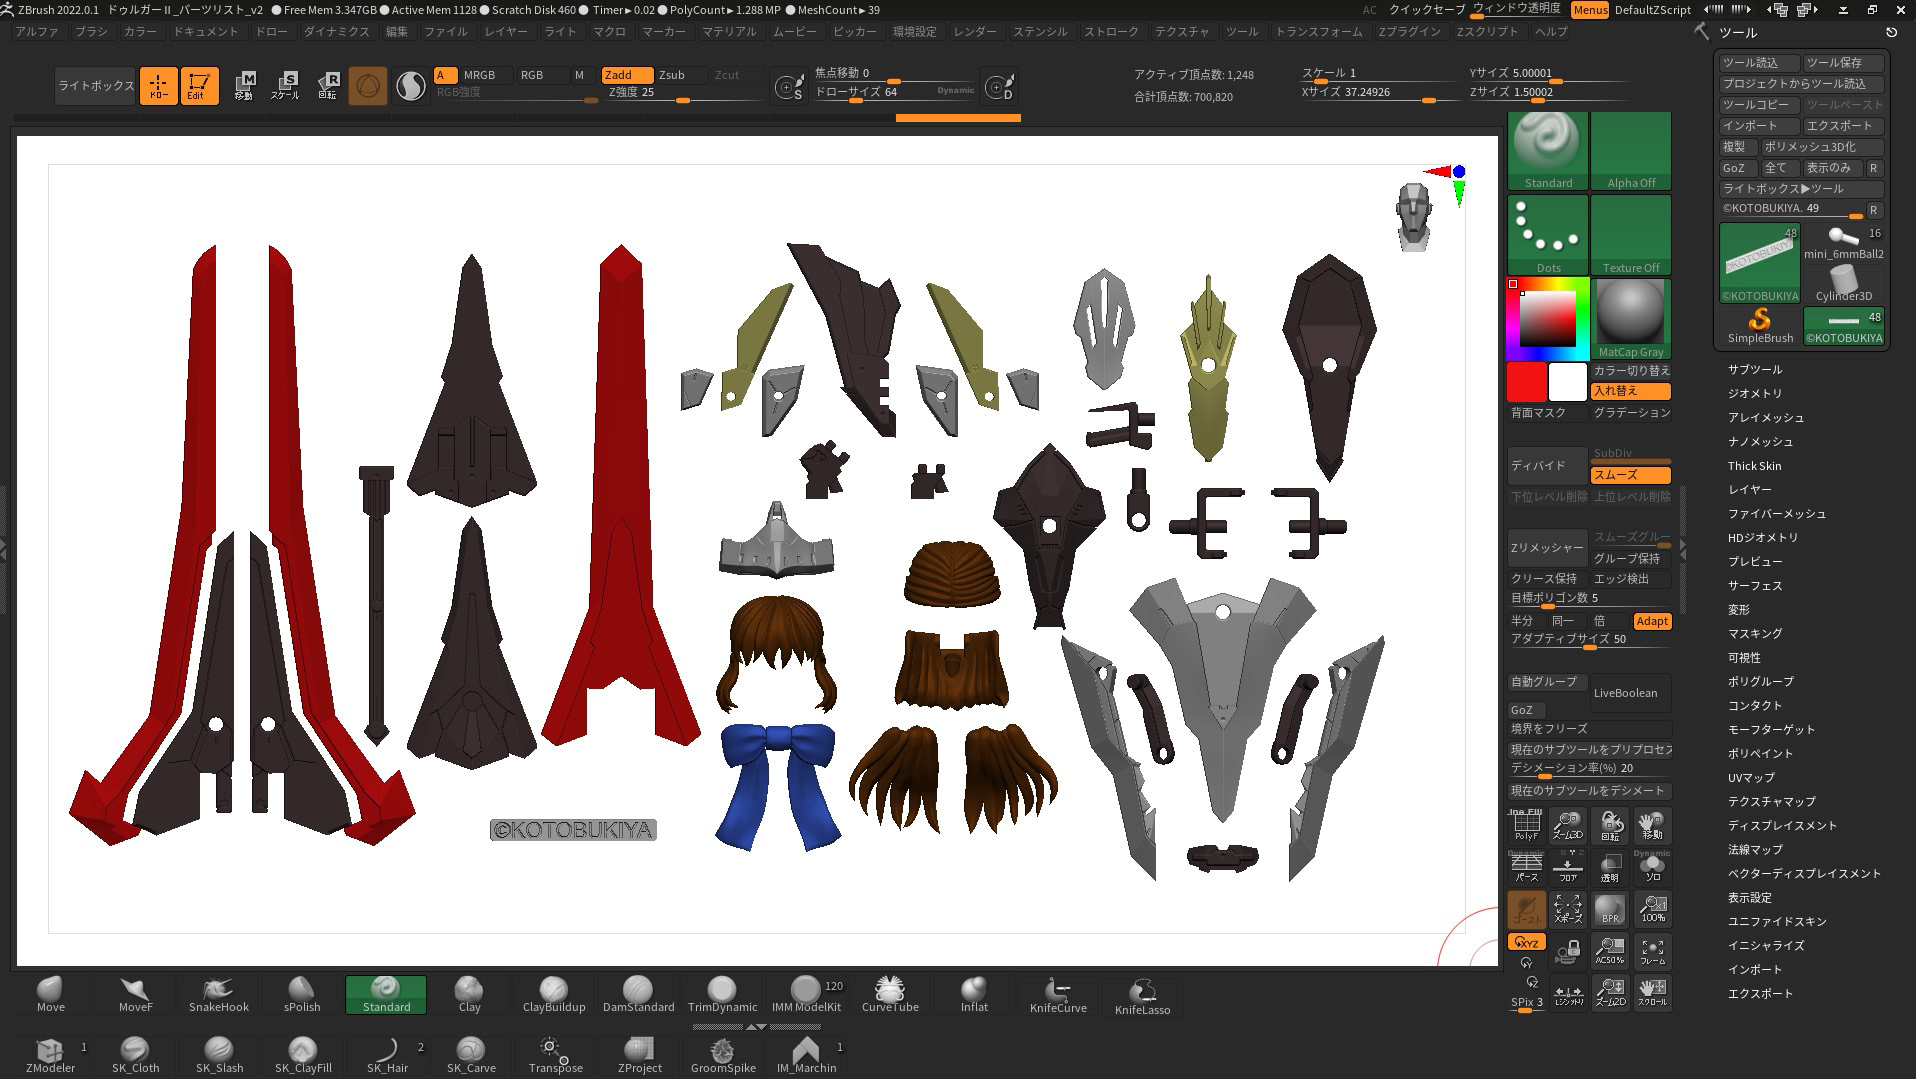Toggle Edit mode icon
1916x1079 pixels.
coord(199,86)
